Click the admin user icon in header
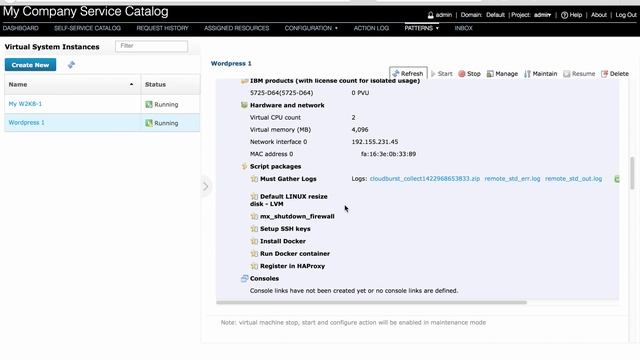The height and width of the screenshot is (360, 640). click(430, 15)
